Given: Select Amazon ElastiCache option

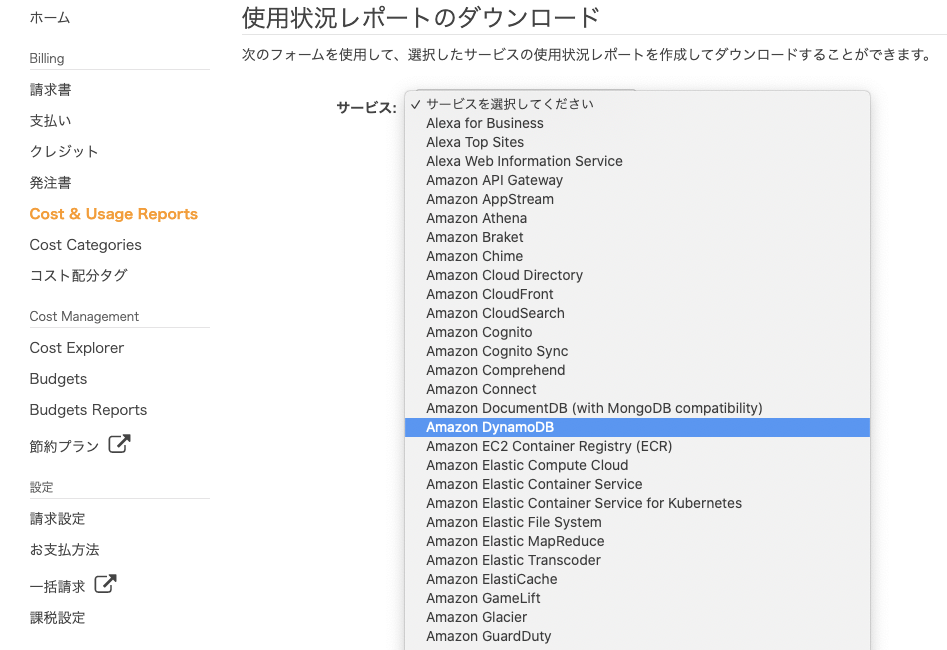Looking at the screenshot, I should [637, 580].
